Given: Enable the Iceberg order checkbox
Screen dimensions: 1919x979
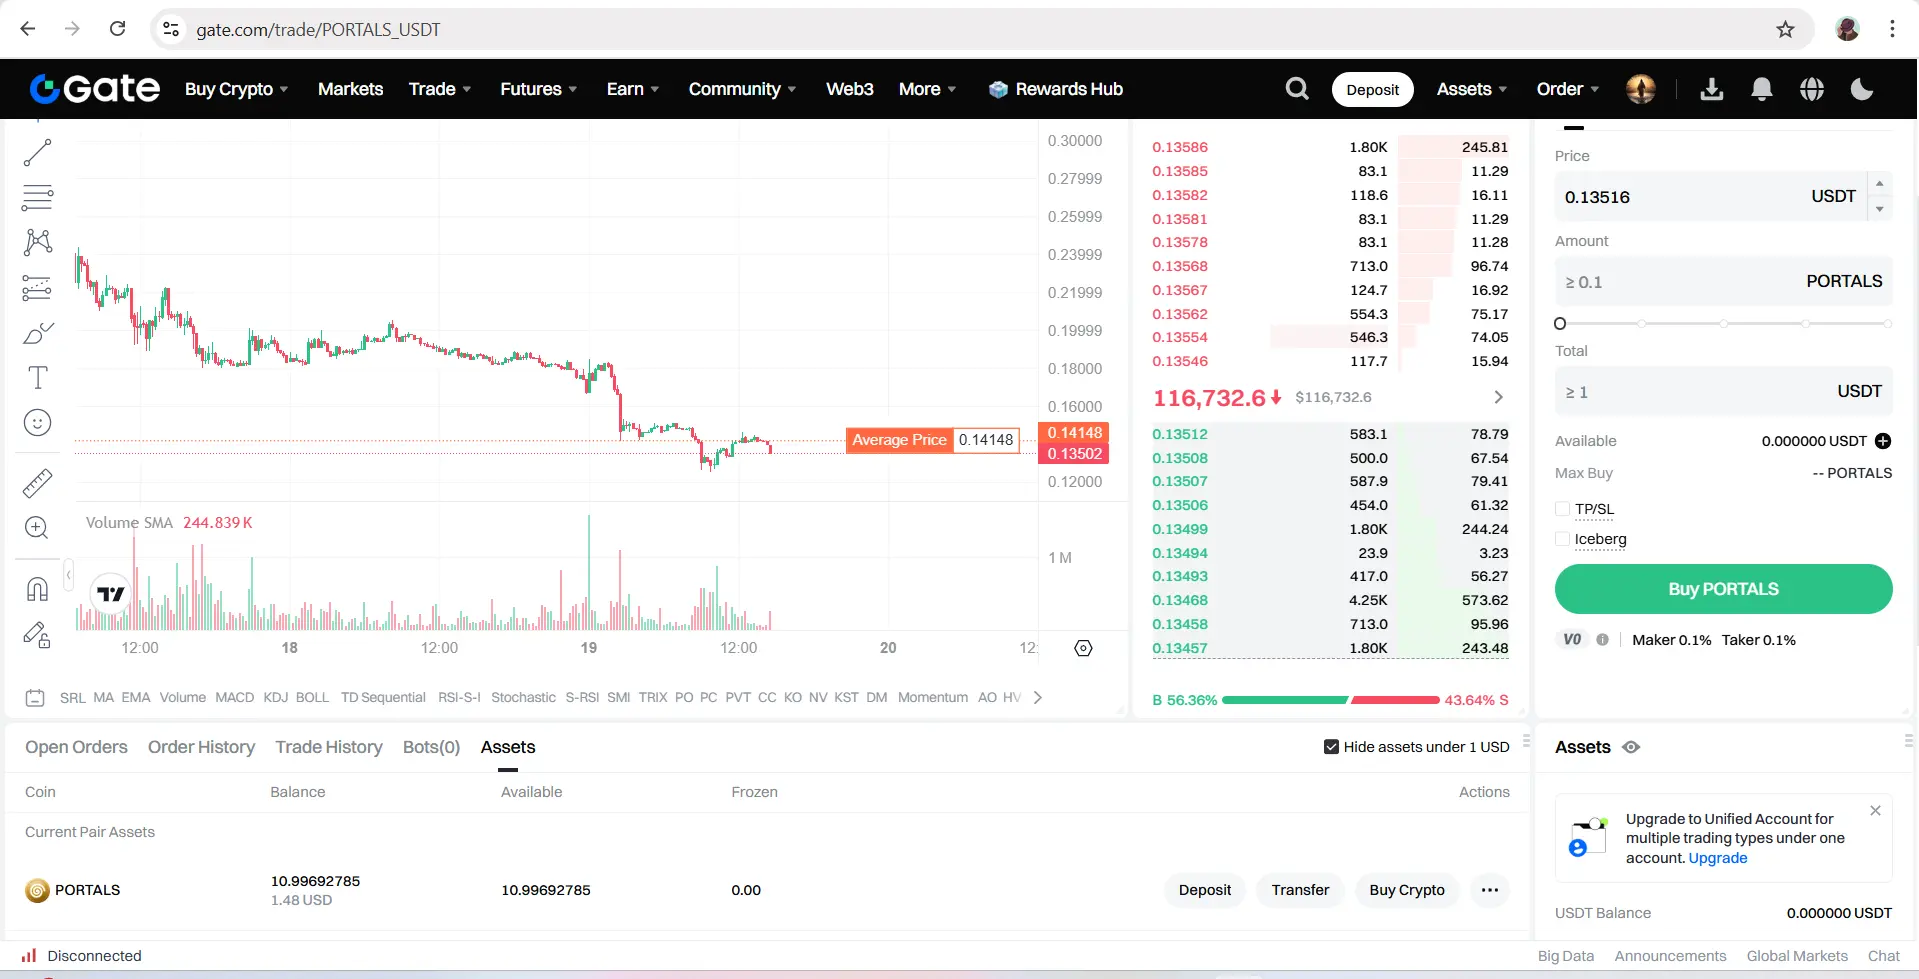Looking at the screenshot, I should tap(1563, 539).
